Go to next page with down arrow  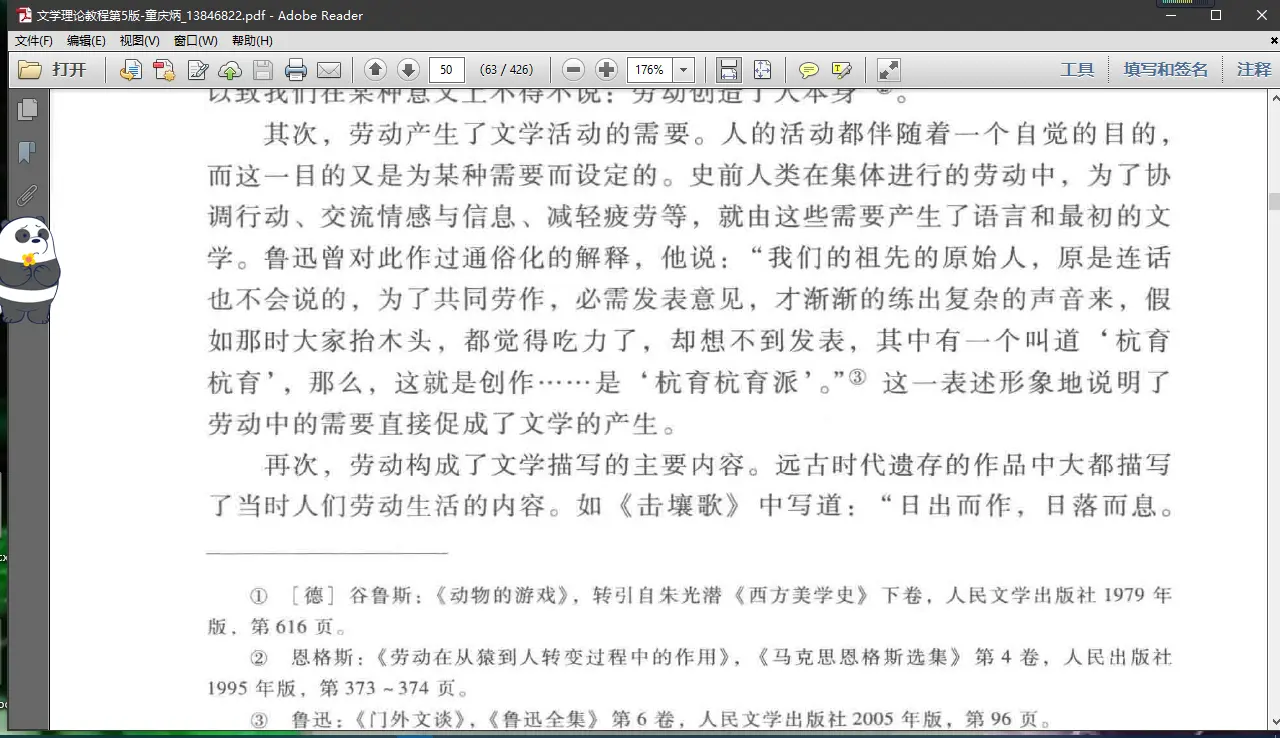(408, 70)
